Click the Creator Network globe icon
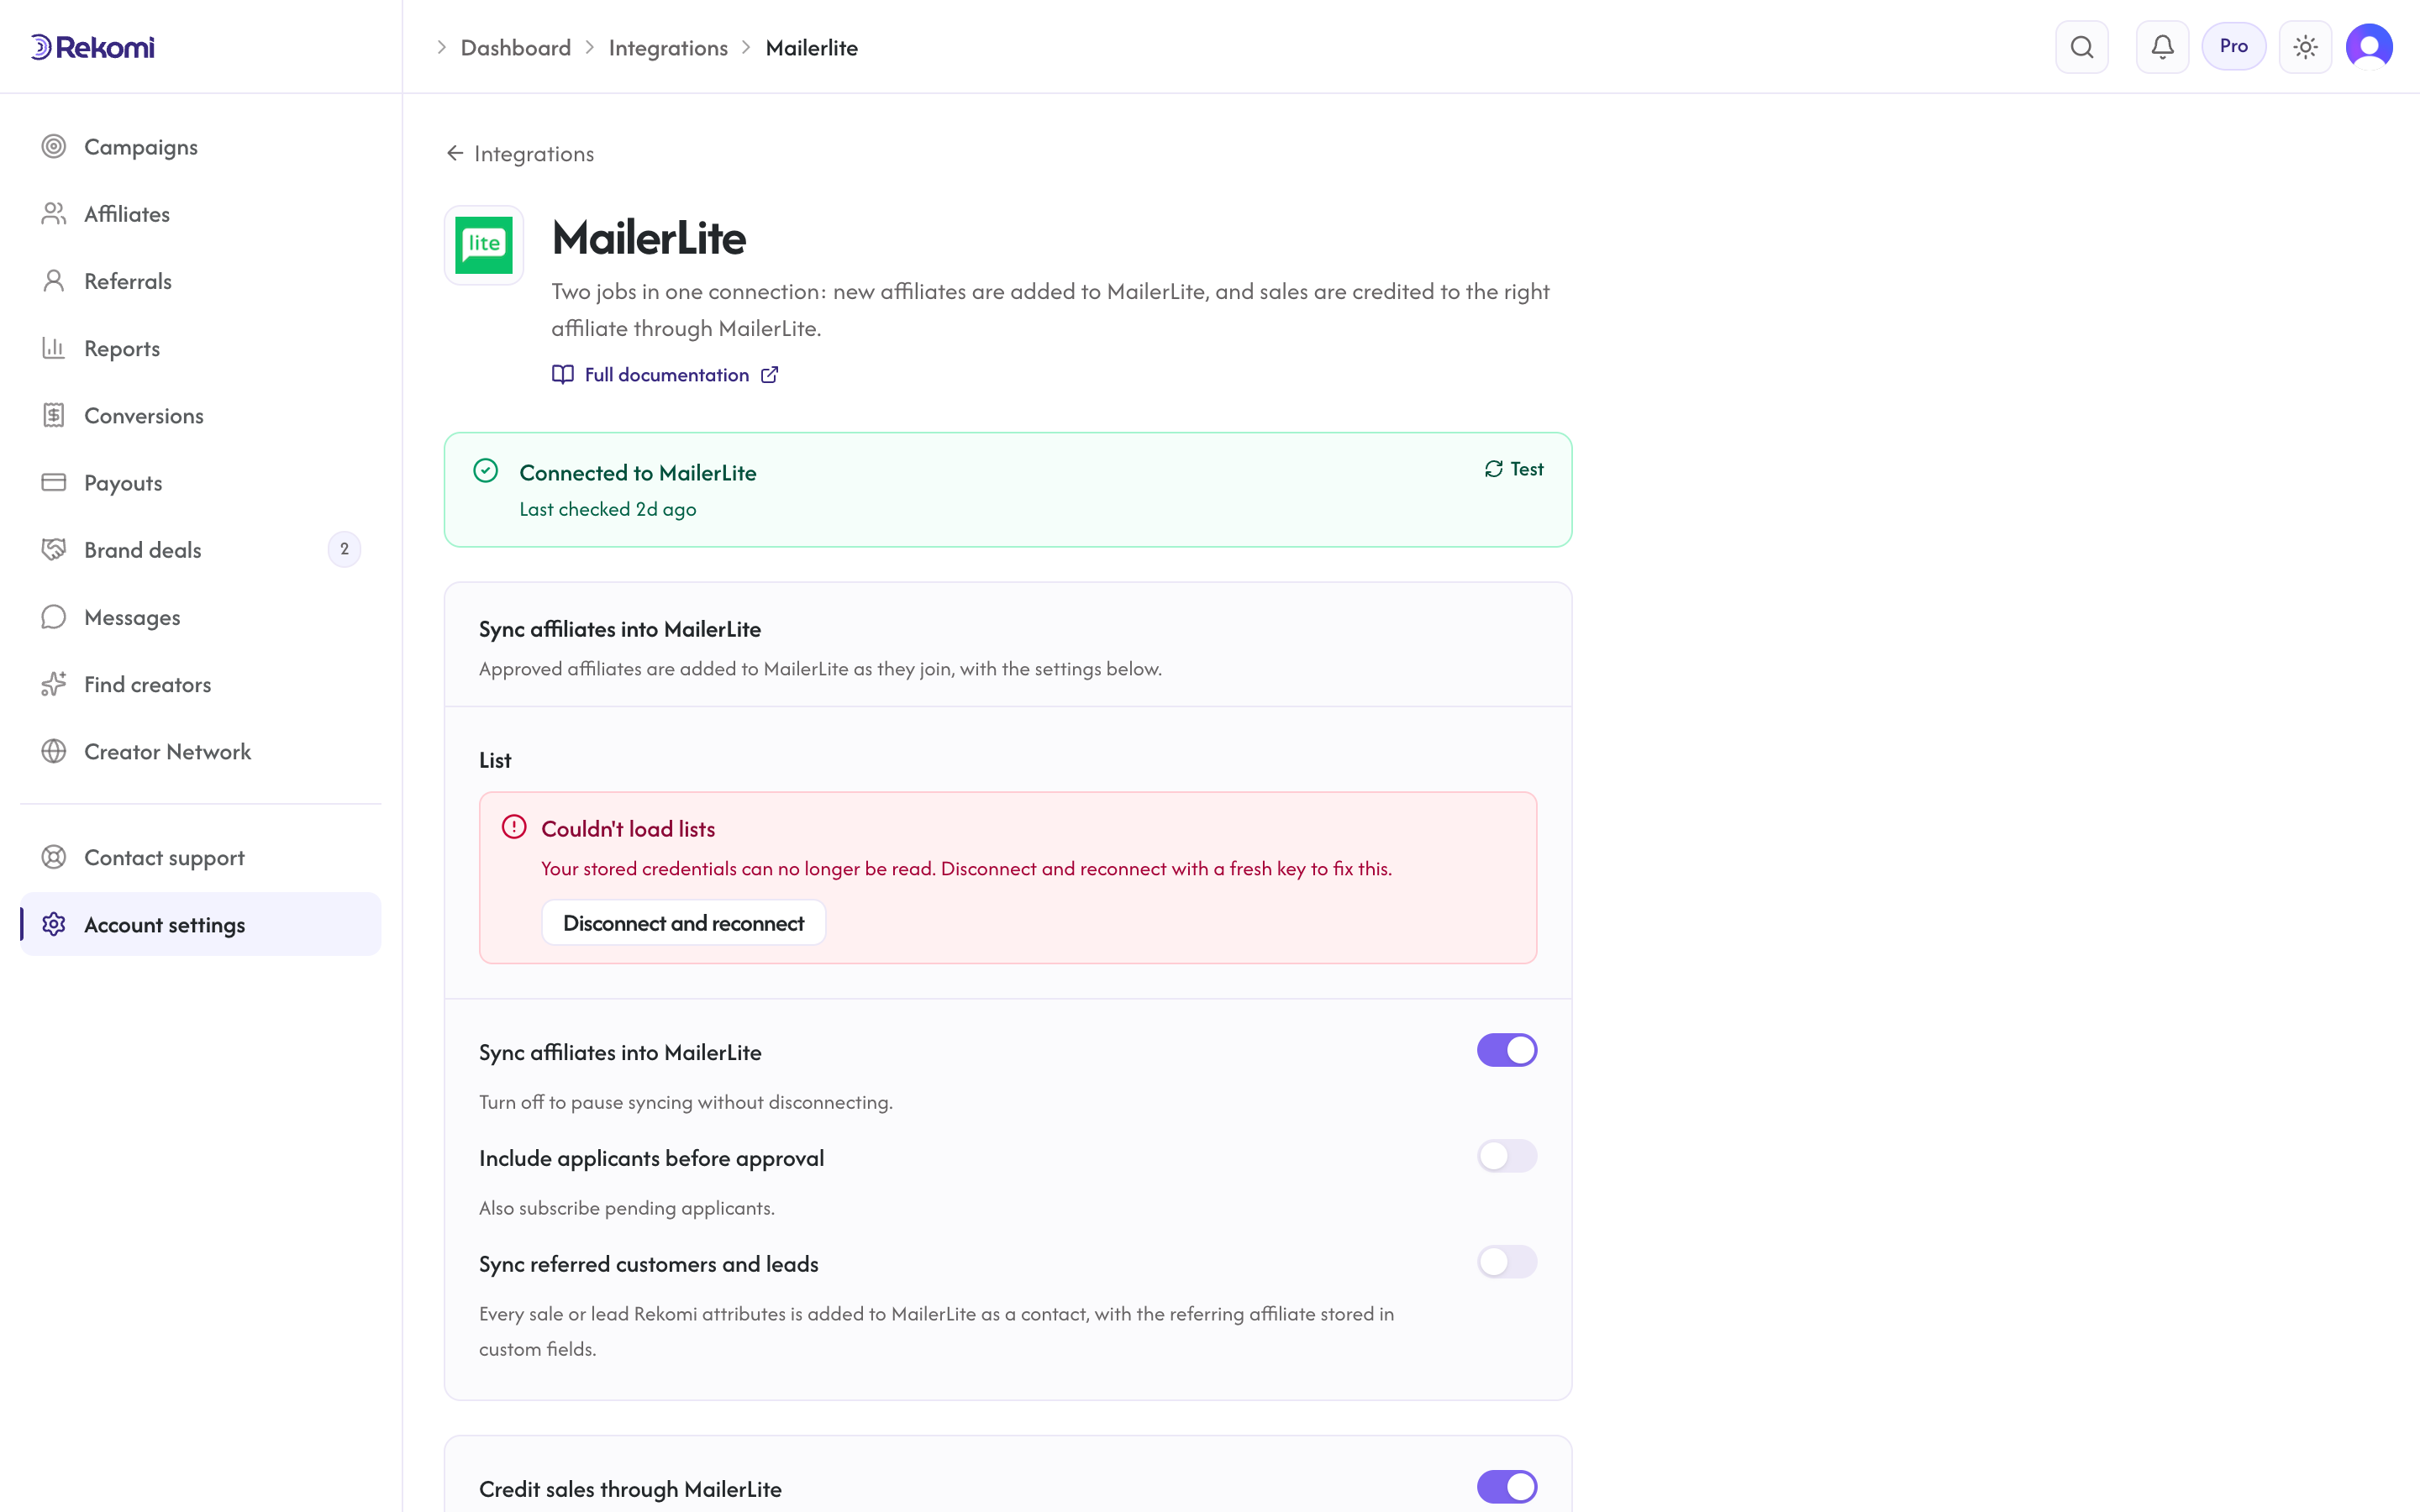 (x=54, y=751)
